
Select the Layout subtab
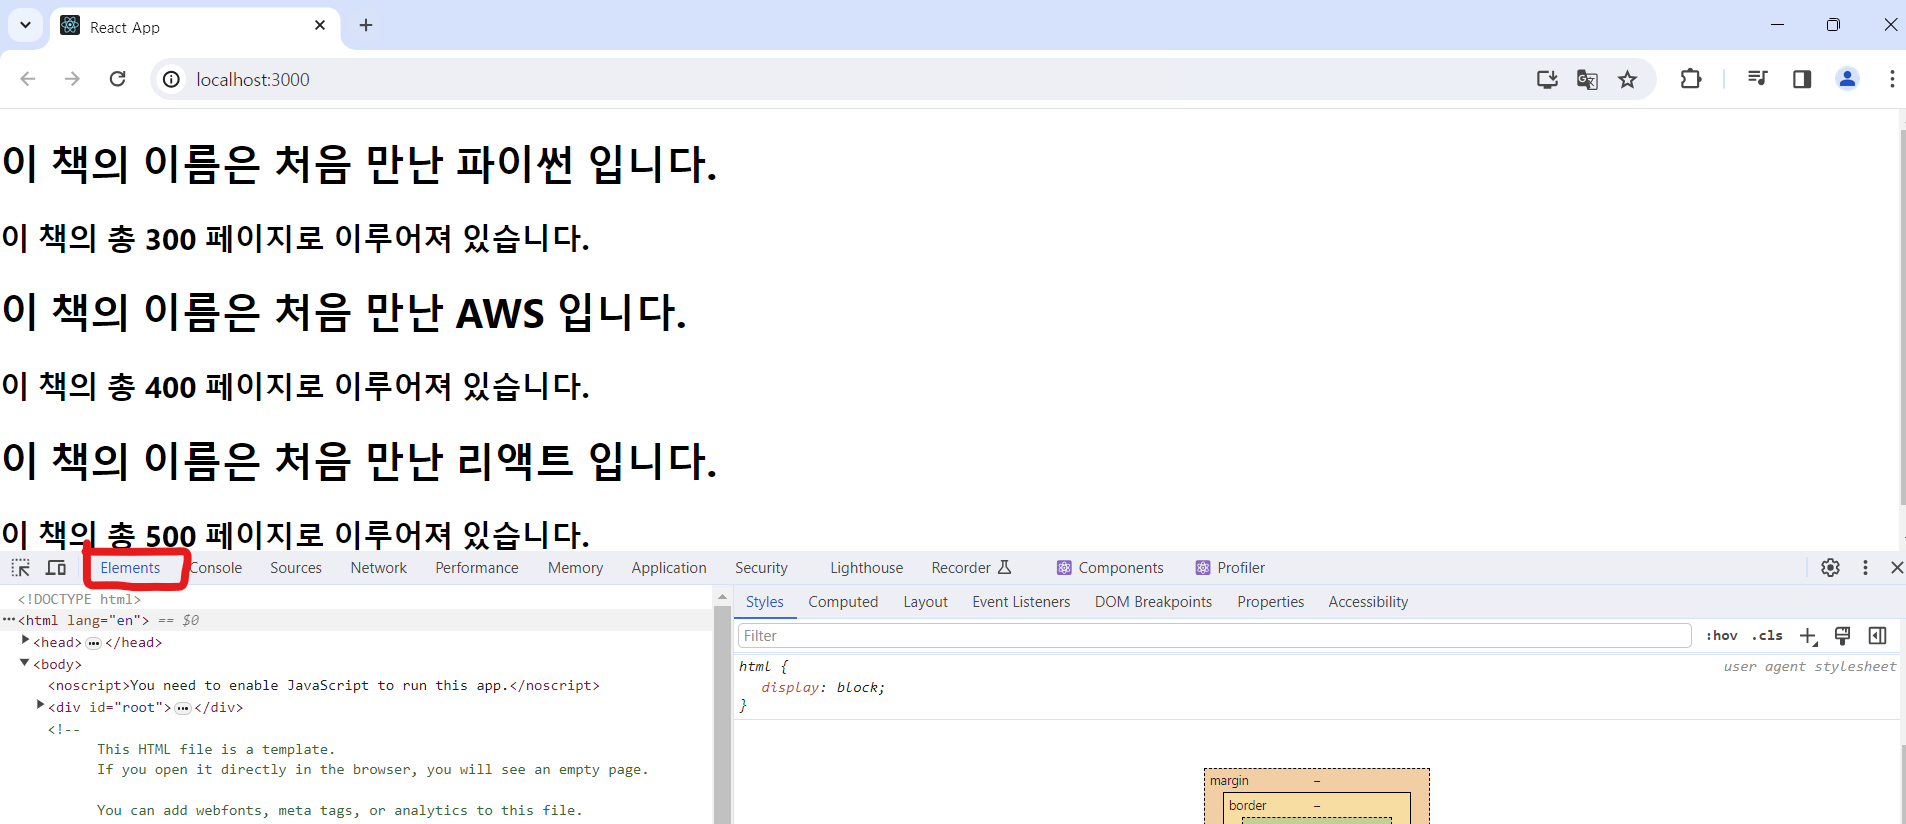click(x=925, y=602)
